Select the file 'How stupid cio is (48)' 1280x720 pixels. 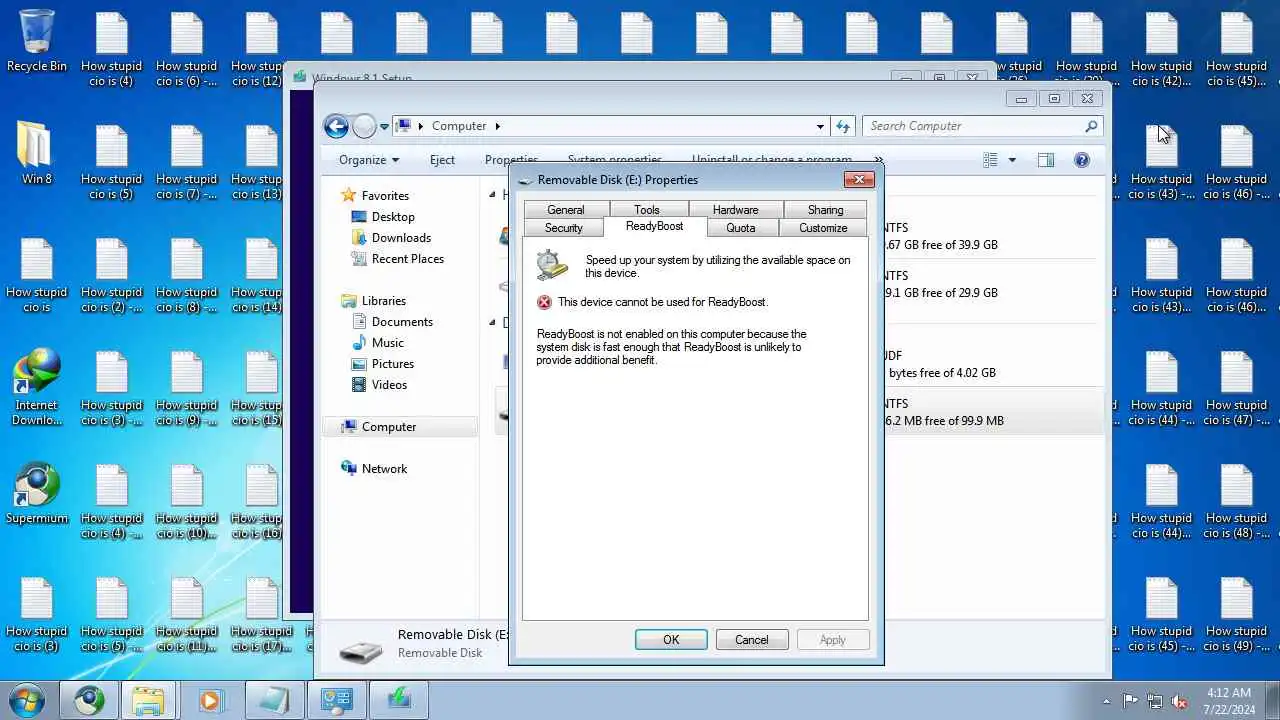(x=1237, y=501)
